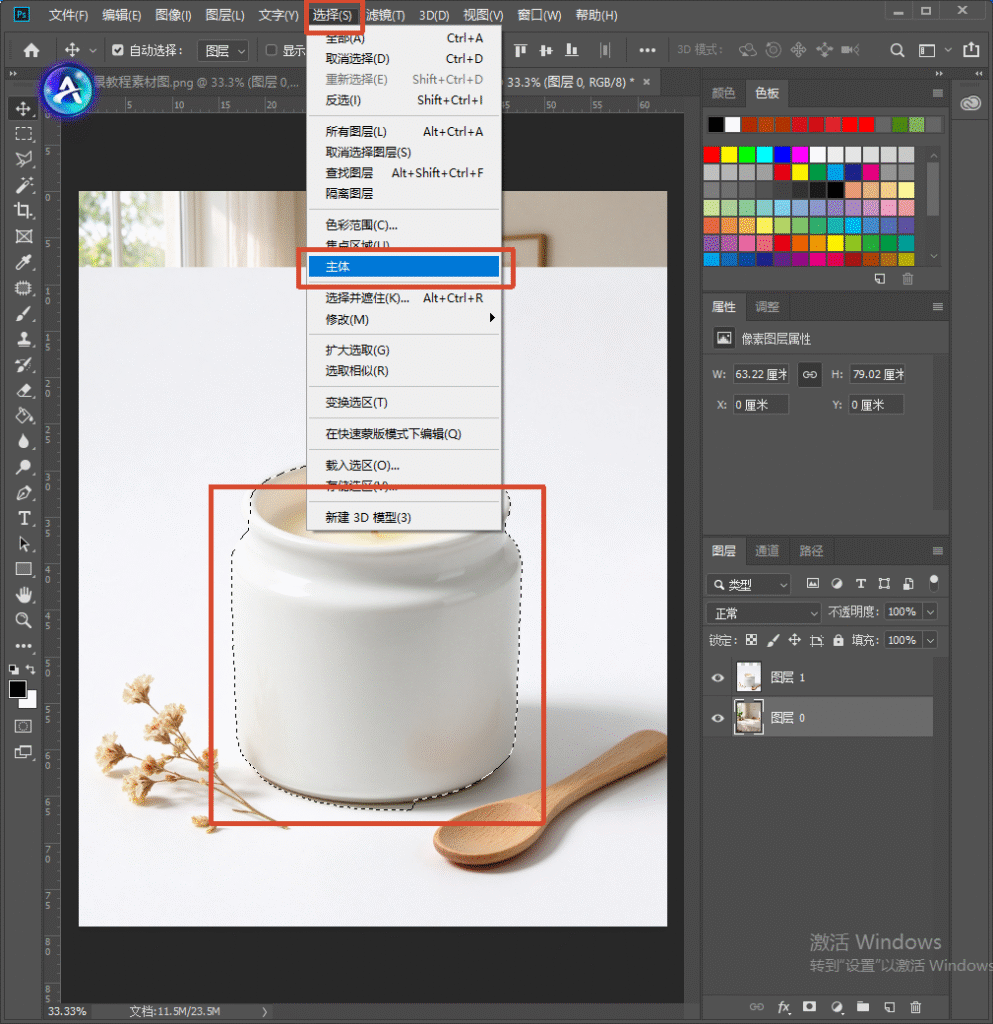Select the Hand tool
The image size is (993, 1024).
[x=24, y=595]
